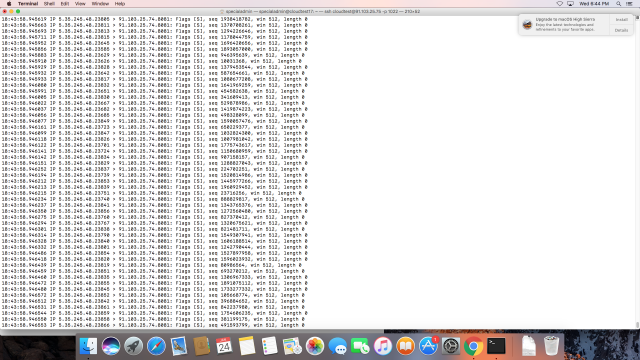Open App Store with update badge
Image resolution: width=640 pixels, height=360 pixels.
(428, 346)
